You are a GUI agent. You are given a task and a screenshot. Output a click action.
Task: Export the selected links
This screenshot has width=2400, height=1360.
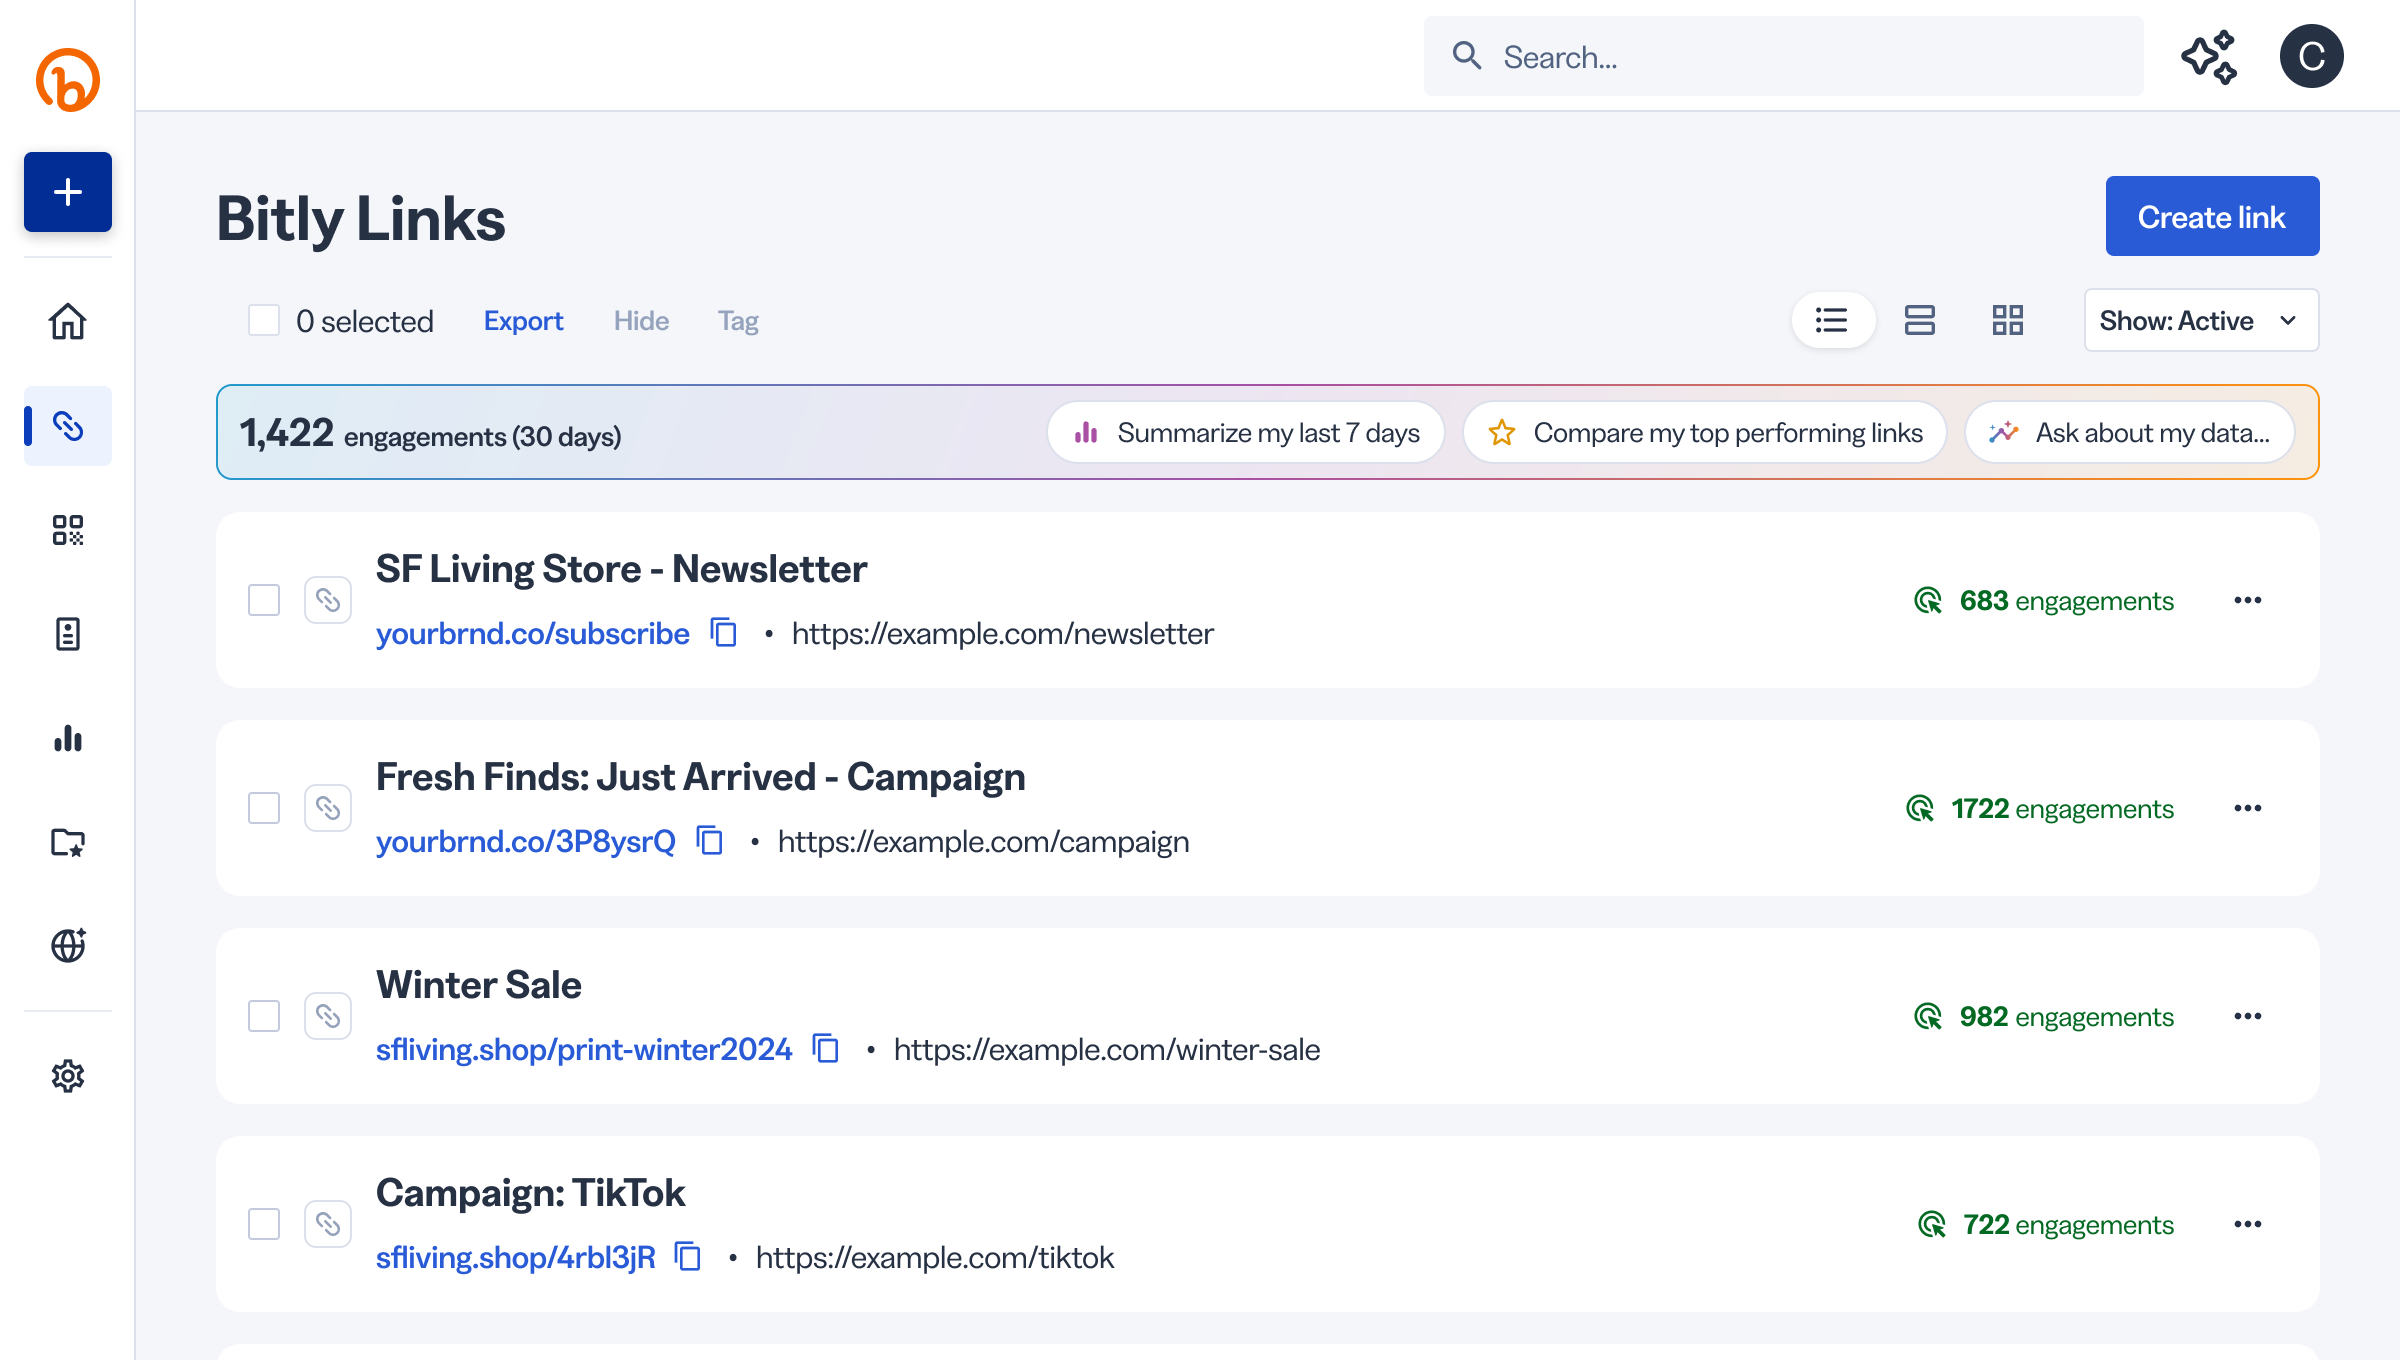(x=524, y=320)
